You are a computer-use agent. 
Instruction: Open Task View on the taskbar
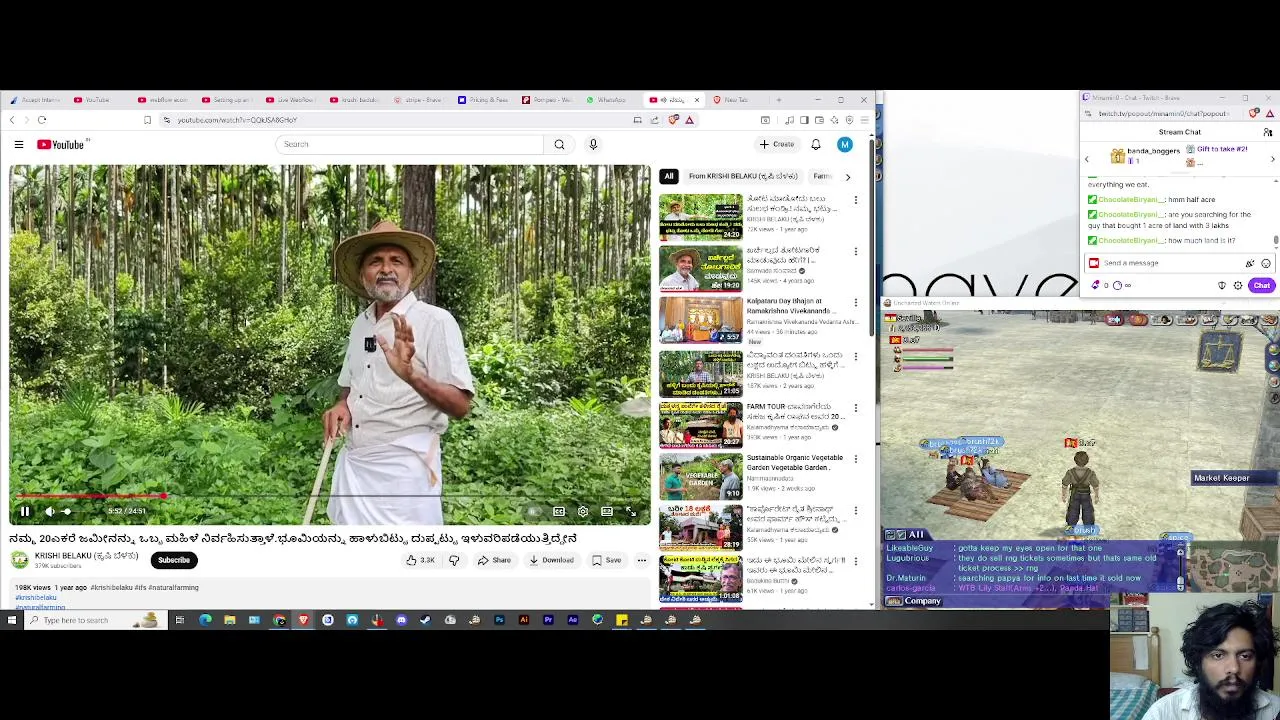tap(179, 620)
